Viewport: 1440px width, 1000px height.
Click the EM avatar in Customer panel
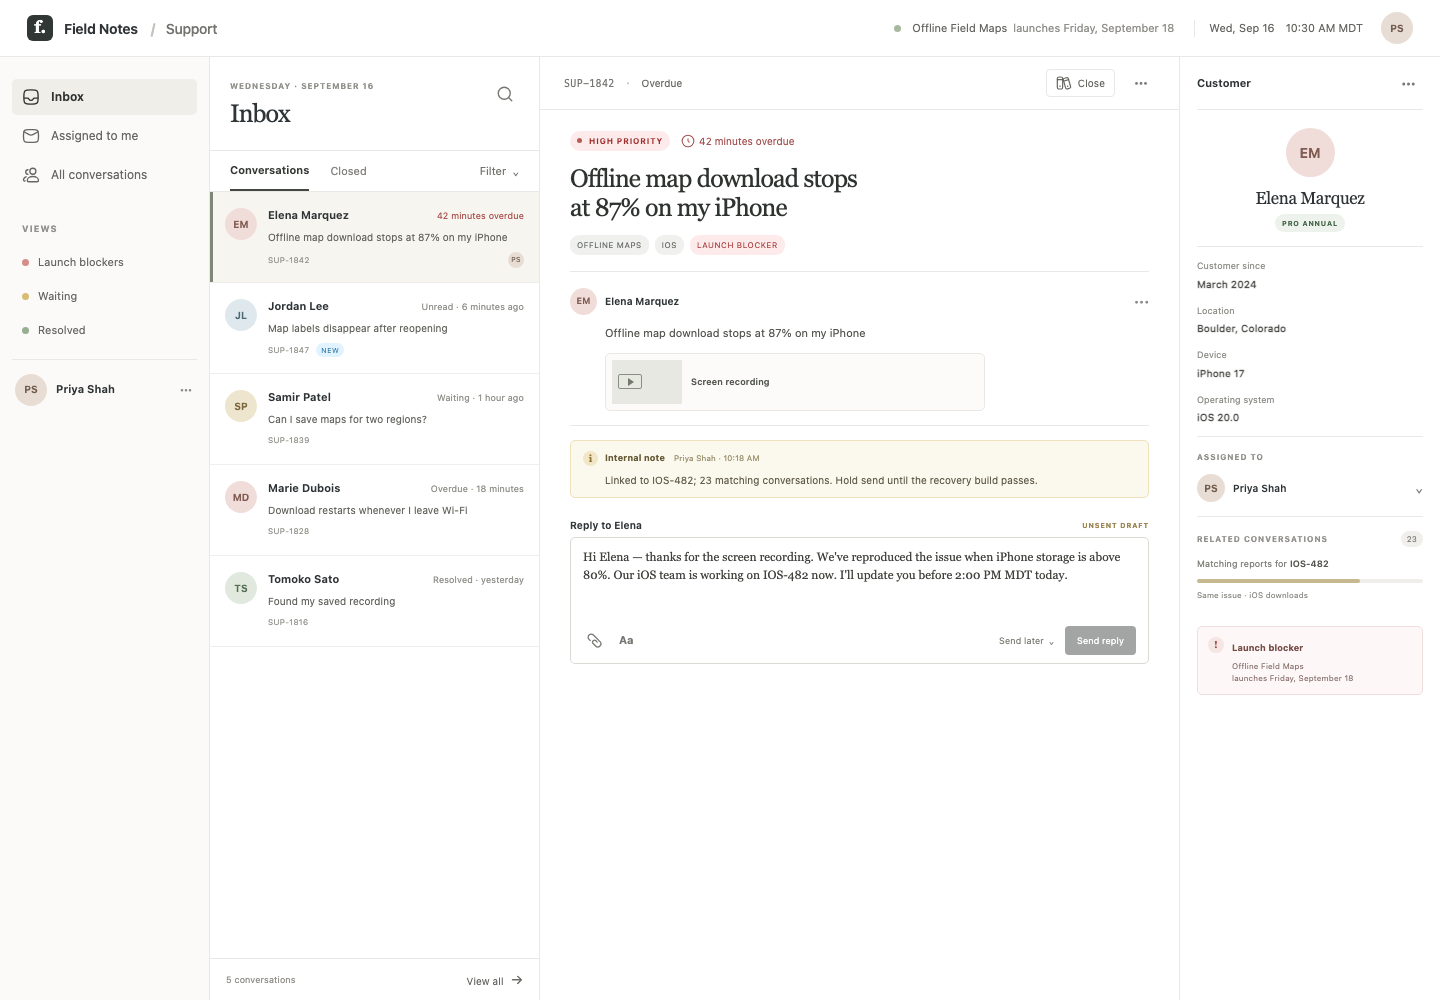click(1310, 153)
